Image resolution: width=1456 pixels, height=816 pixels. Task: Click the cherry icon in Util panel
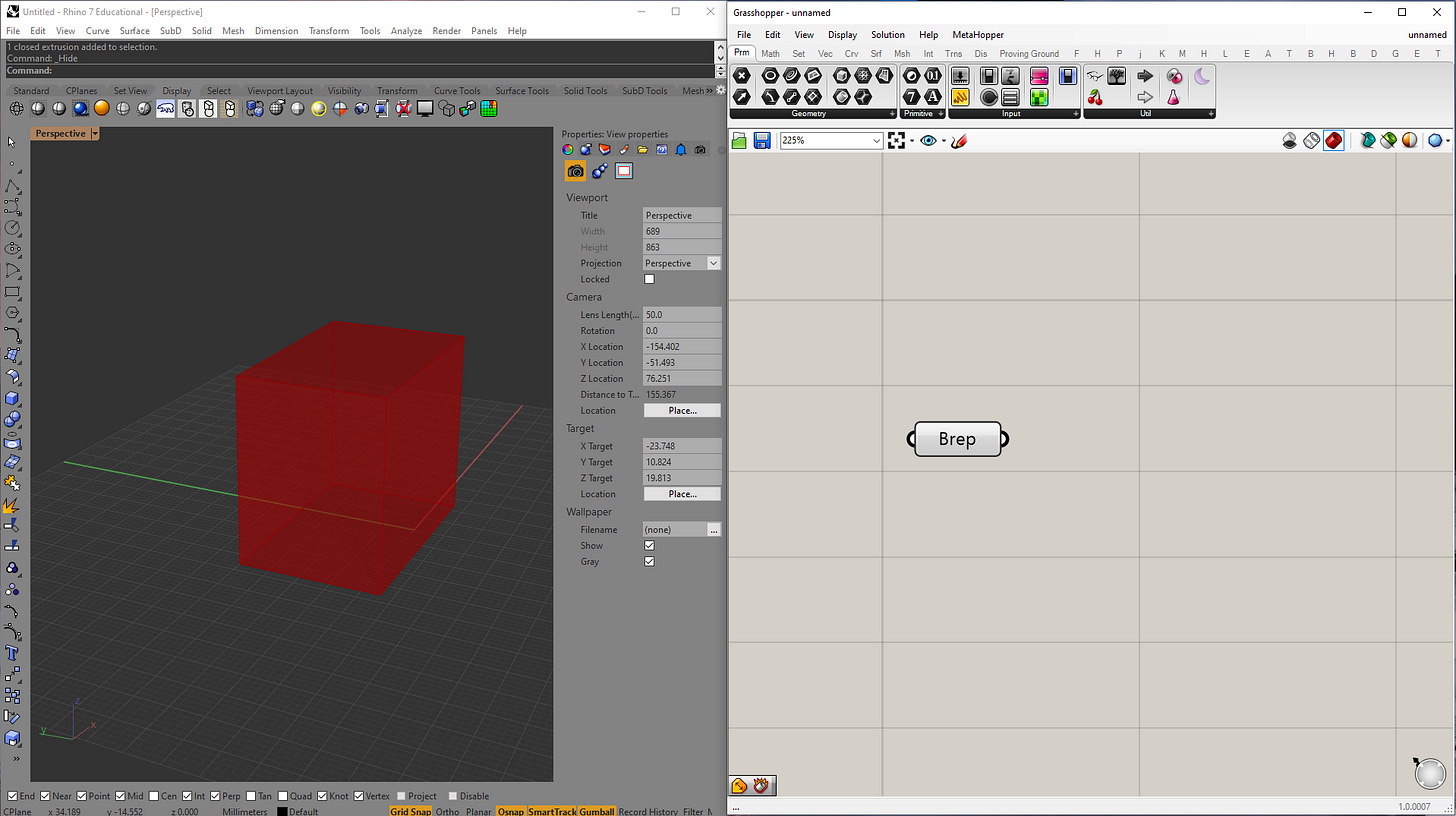[1095, 97]
